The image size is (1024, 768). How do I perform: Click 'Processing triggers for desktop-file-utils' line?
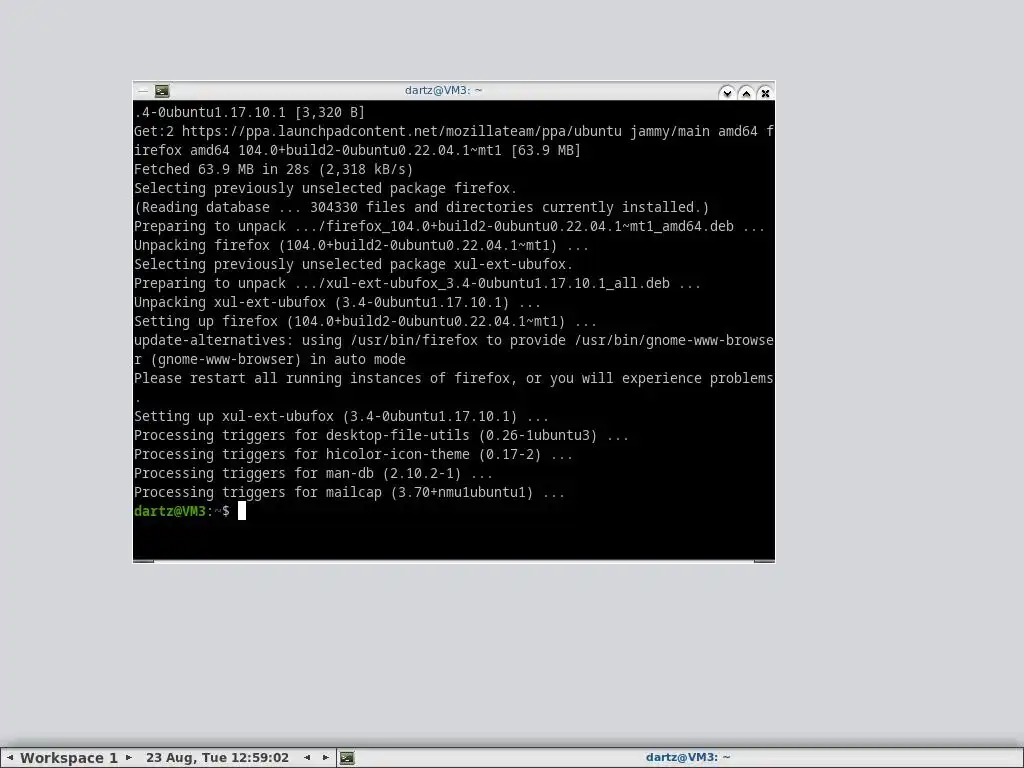(x=381, y=435)
